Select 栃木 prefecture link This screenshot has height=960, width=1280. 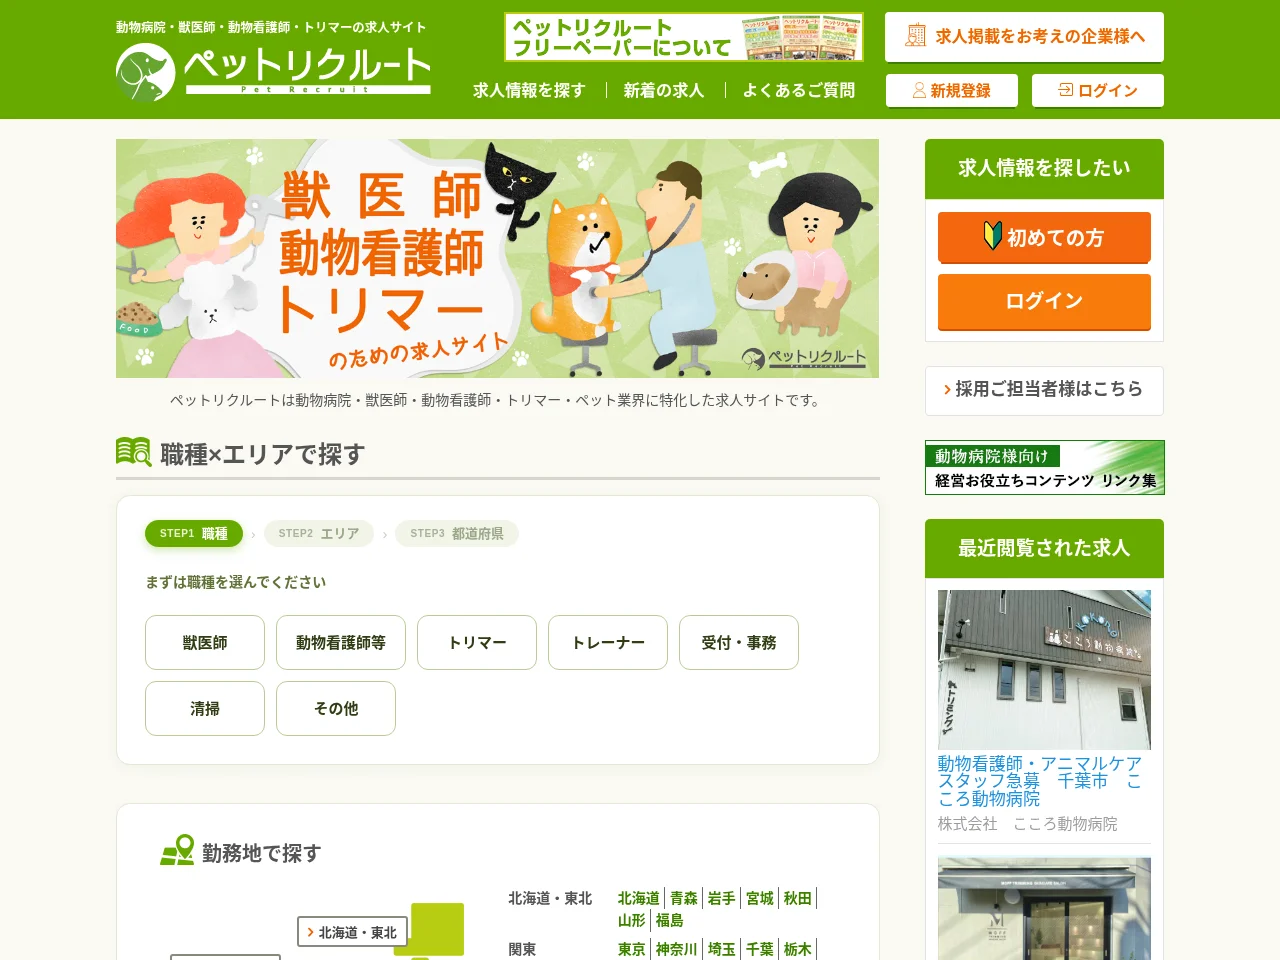coord(798,949)
